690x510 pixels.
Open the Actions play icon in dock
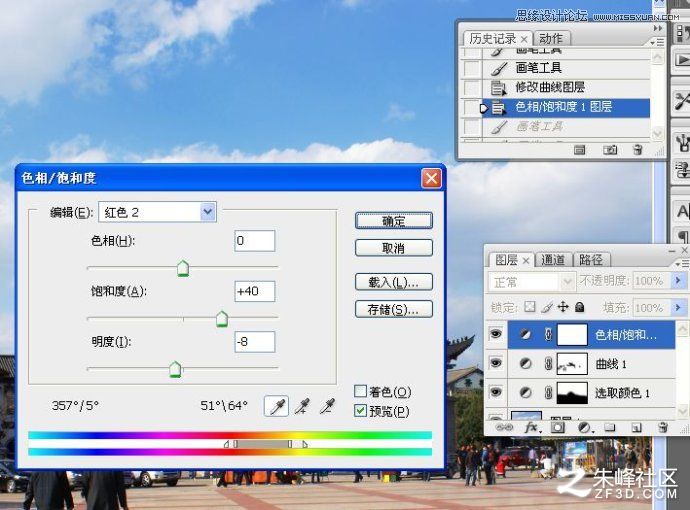coord(682,60)
